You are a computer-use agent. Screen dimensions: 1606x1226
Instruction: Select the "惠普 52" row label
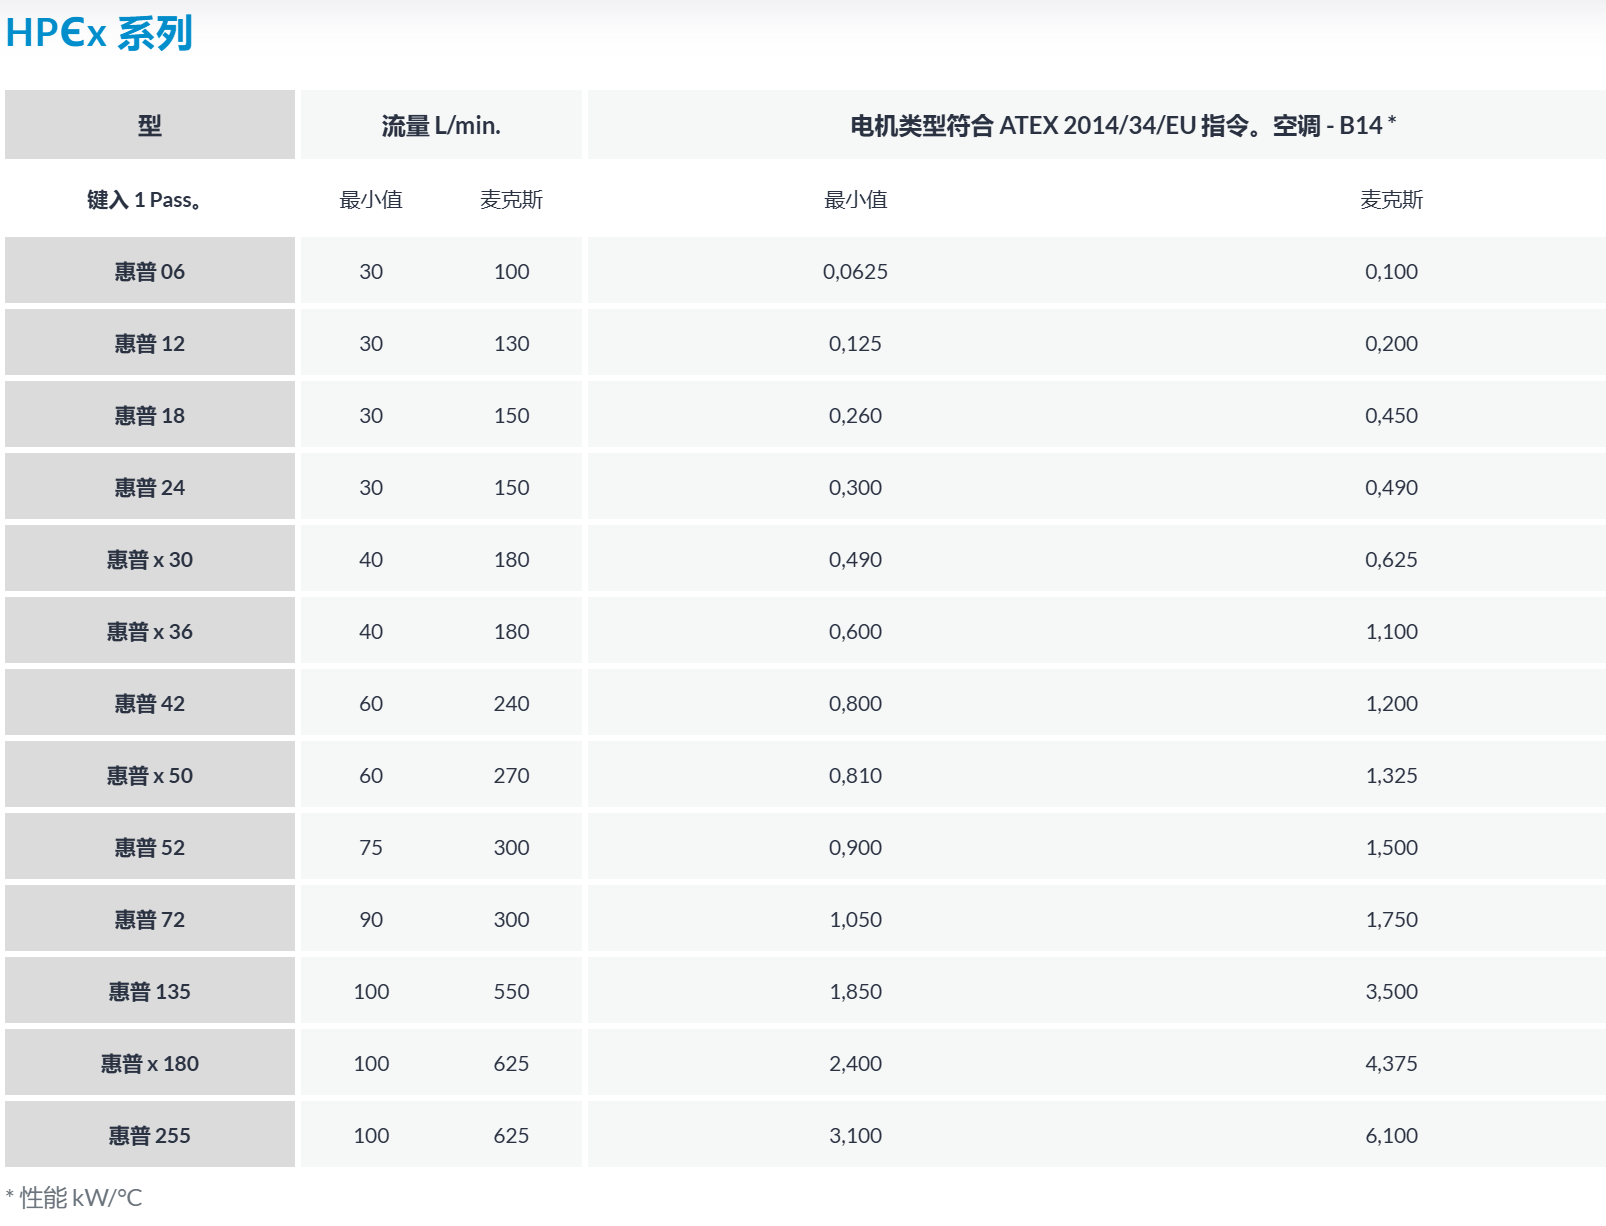click(150, 847)
